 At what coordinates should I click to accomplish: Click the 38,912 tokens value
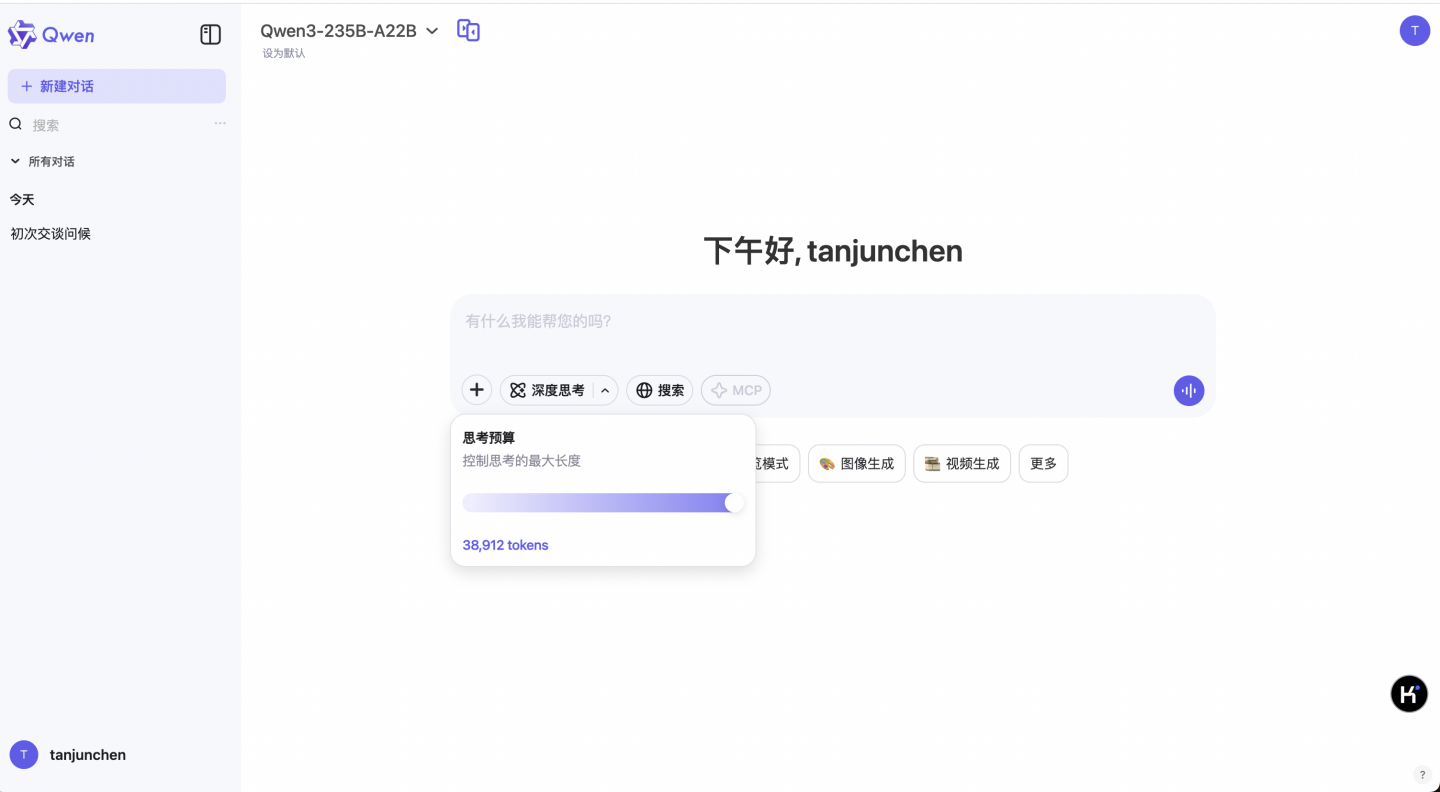pyautogui.click(x=505, y=545)
